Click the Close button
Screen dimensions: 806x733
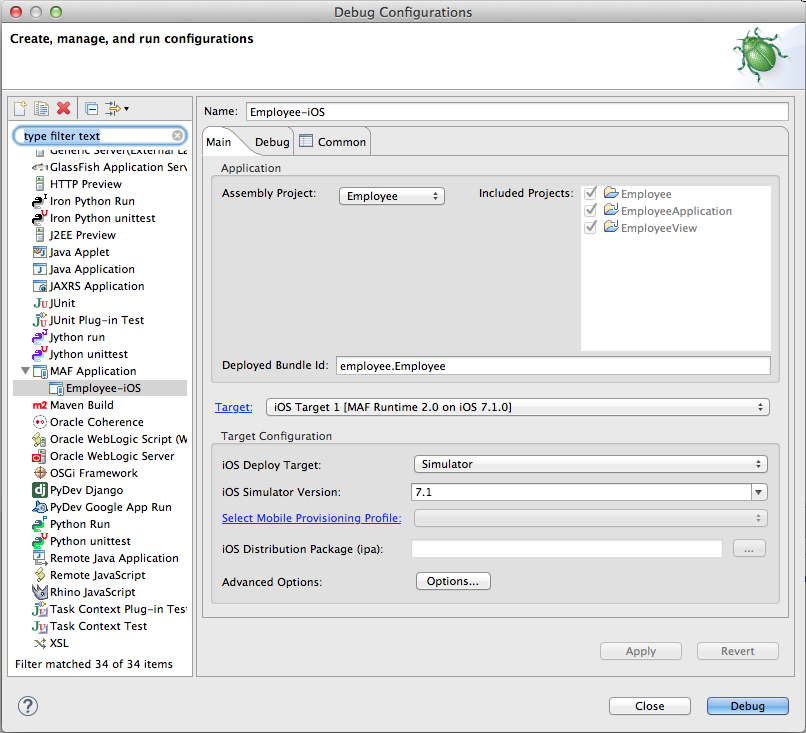tap(650, 706)
